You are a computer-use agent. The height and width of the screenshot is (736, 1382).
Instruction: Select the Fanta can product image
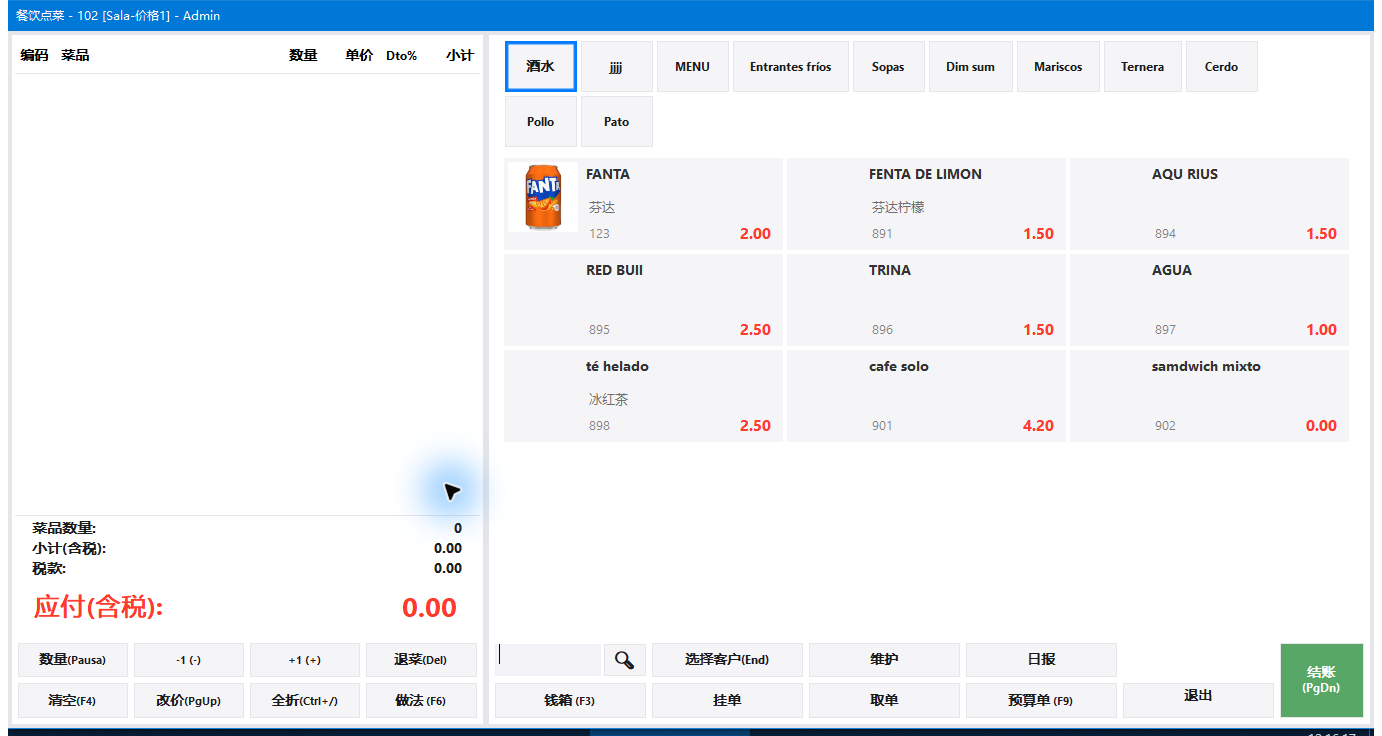[x=543, y=197]
